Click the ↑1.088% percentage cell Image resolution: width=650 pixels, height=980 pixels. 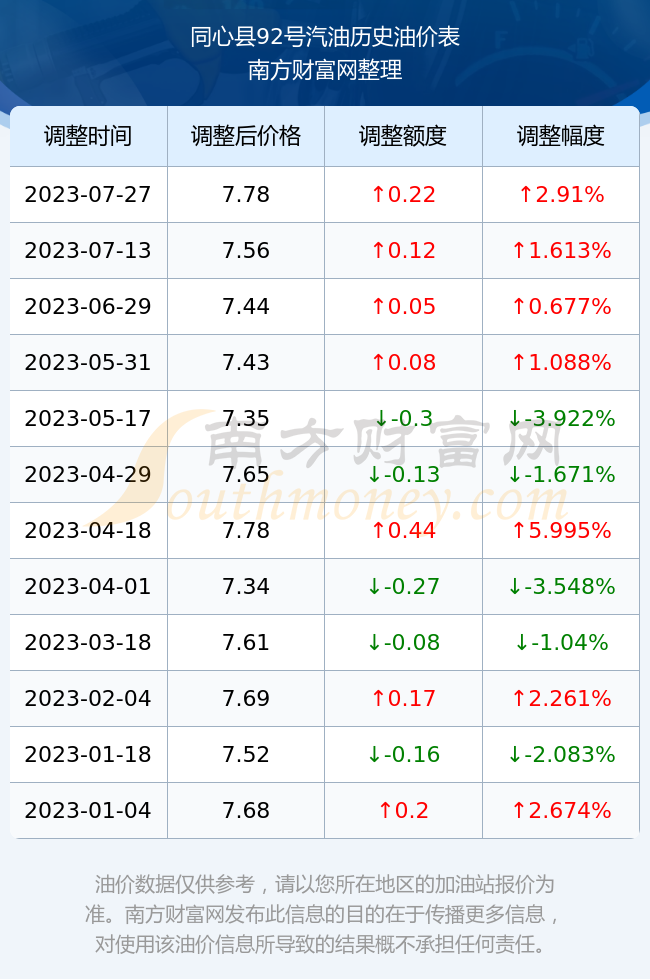pyautogui.click(x=561, y=362)
